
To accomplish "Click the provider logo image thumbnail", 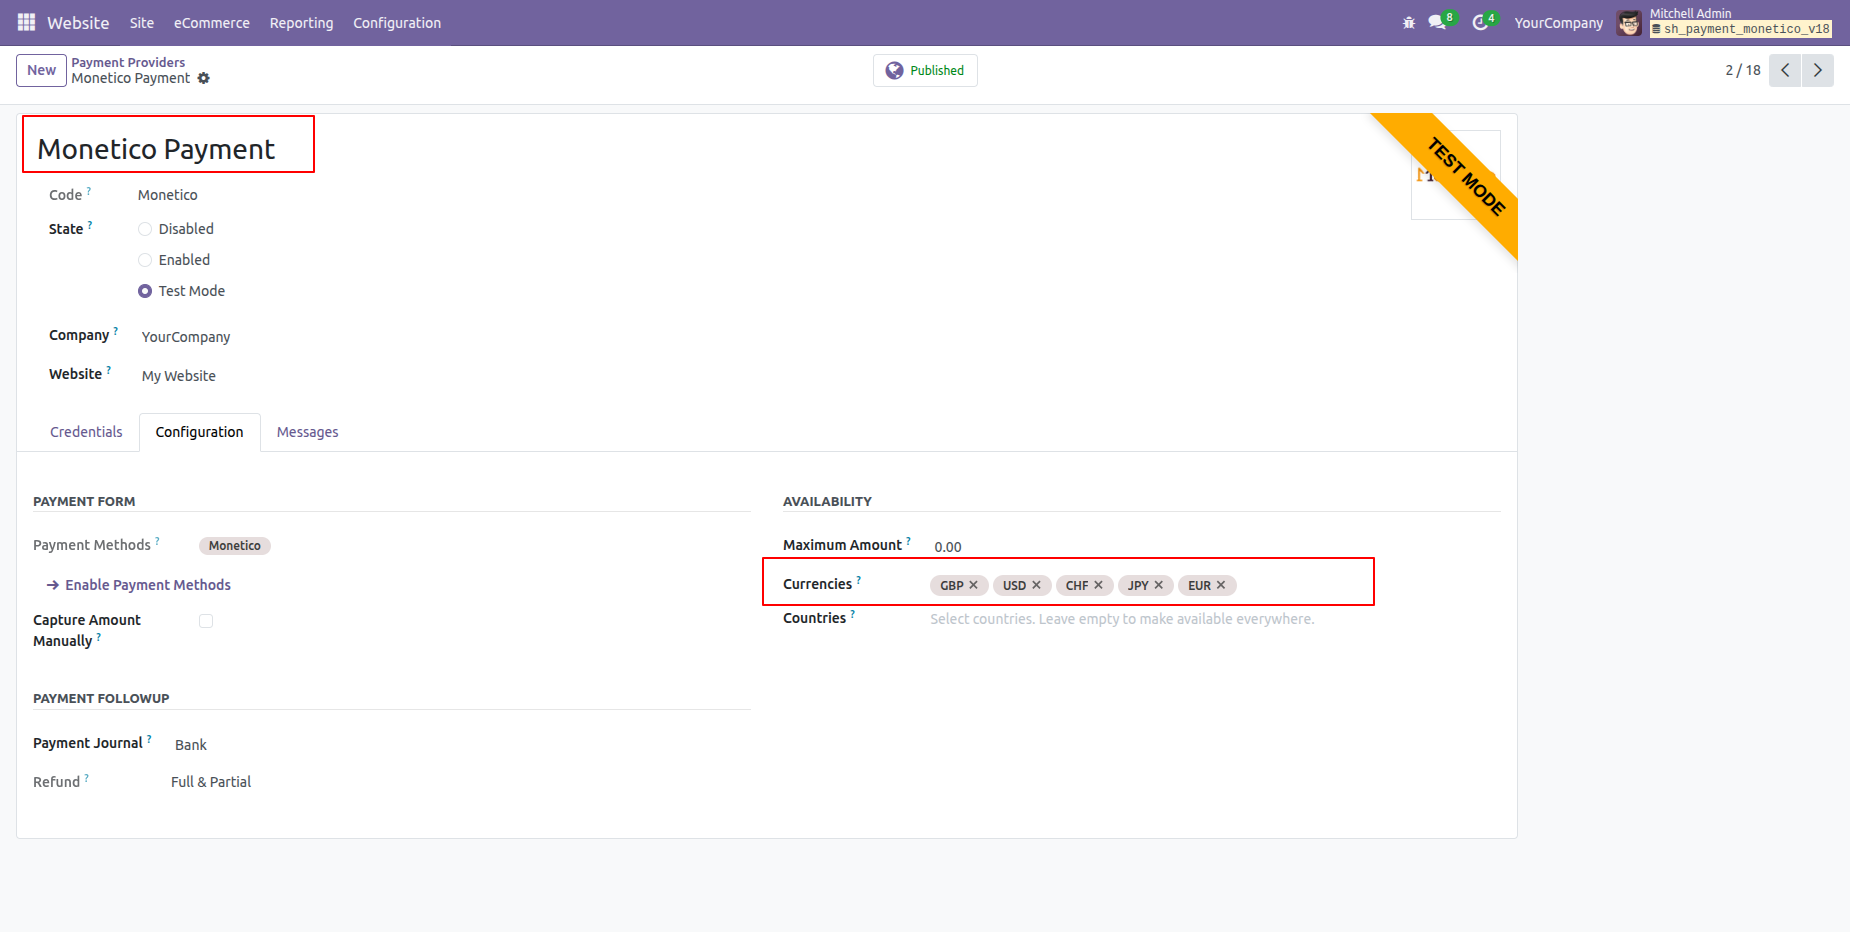I will (x=1455, y=175).
